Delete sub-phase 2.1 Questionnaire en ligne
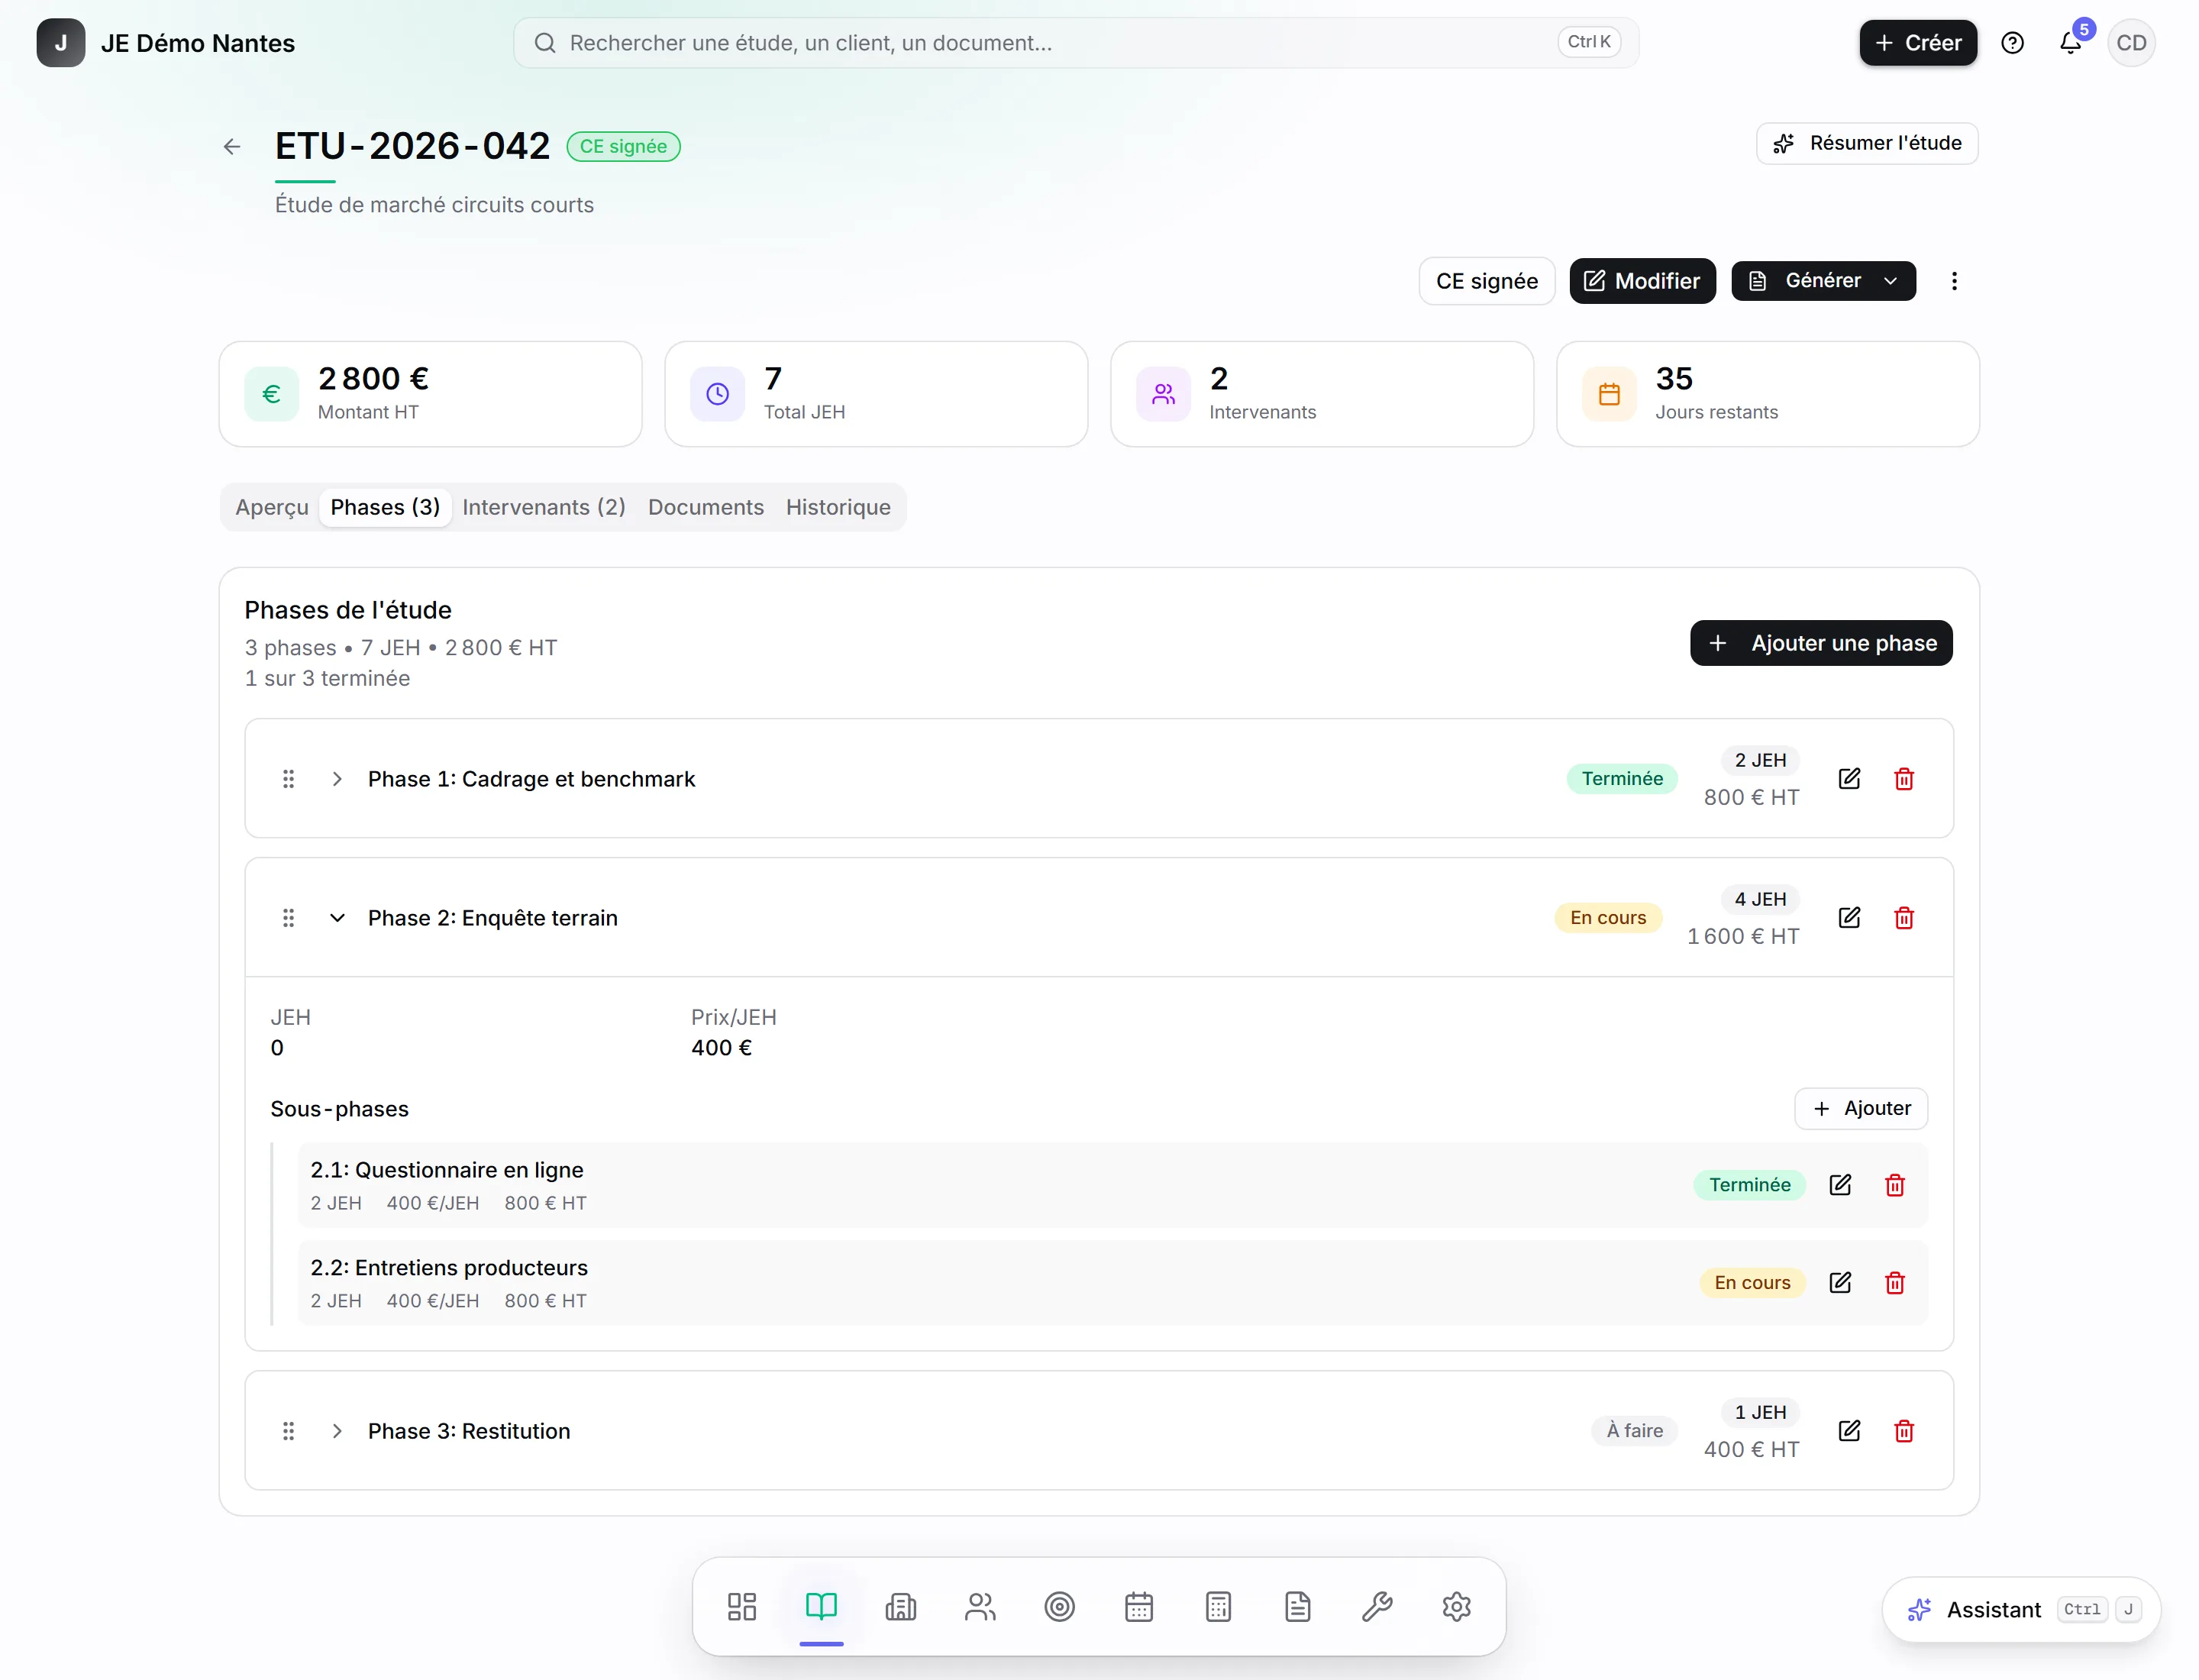Image resolution: width=2199 pixels, height=1680 pixels. pos(1895,1185)
